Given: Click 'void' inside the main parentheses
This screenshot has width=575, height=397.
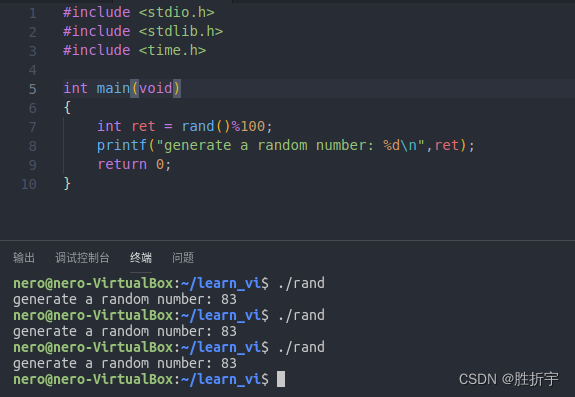Looking at the screenshot, I should point(156,88).
